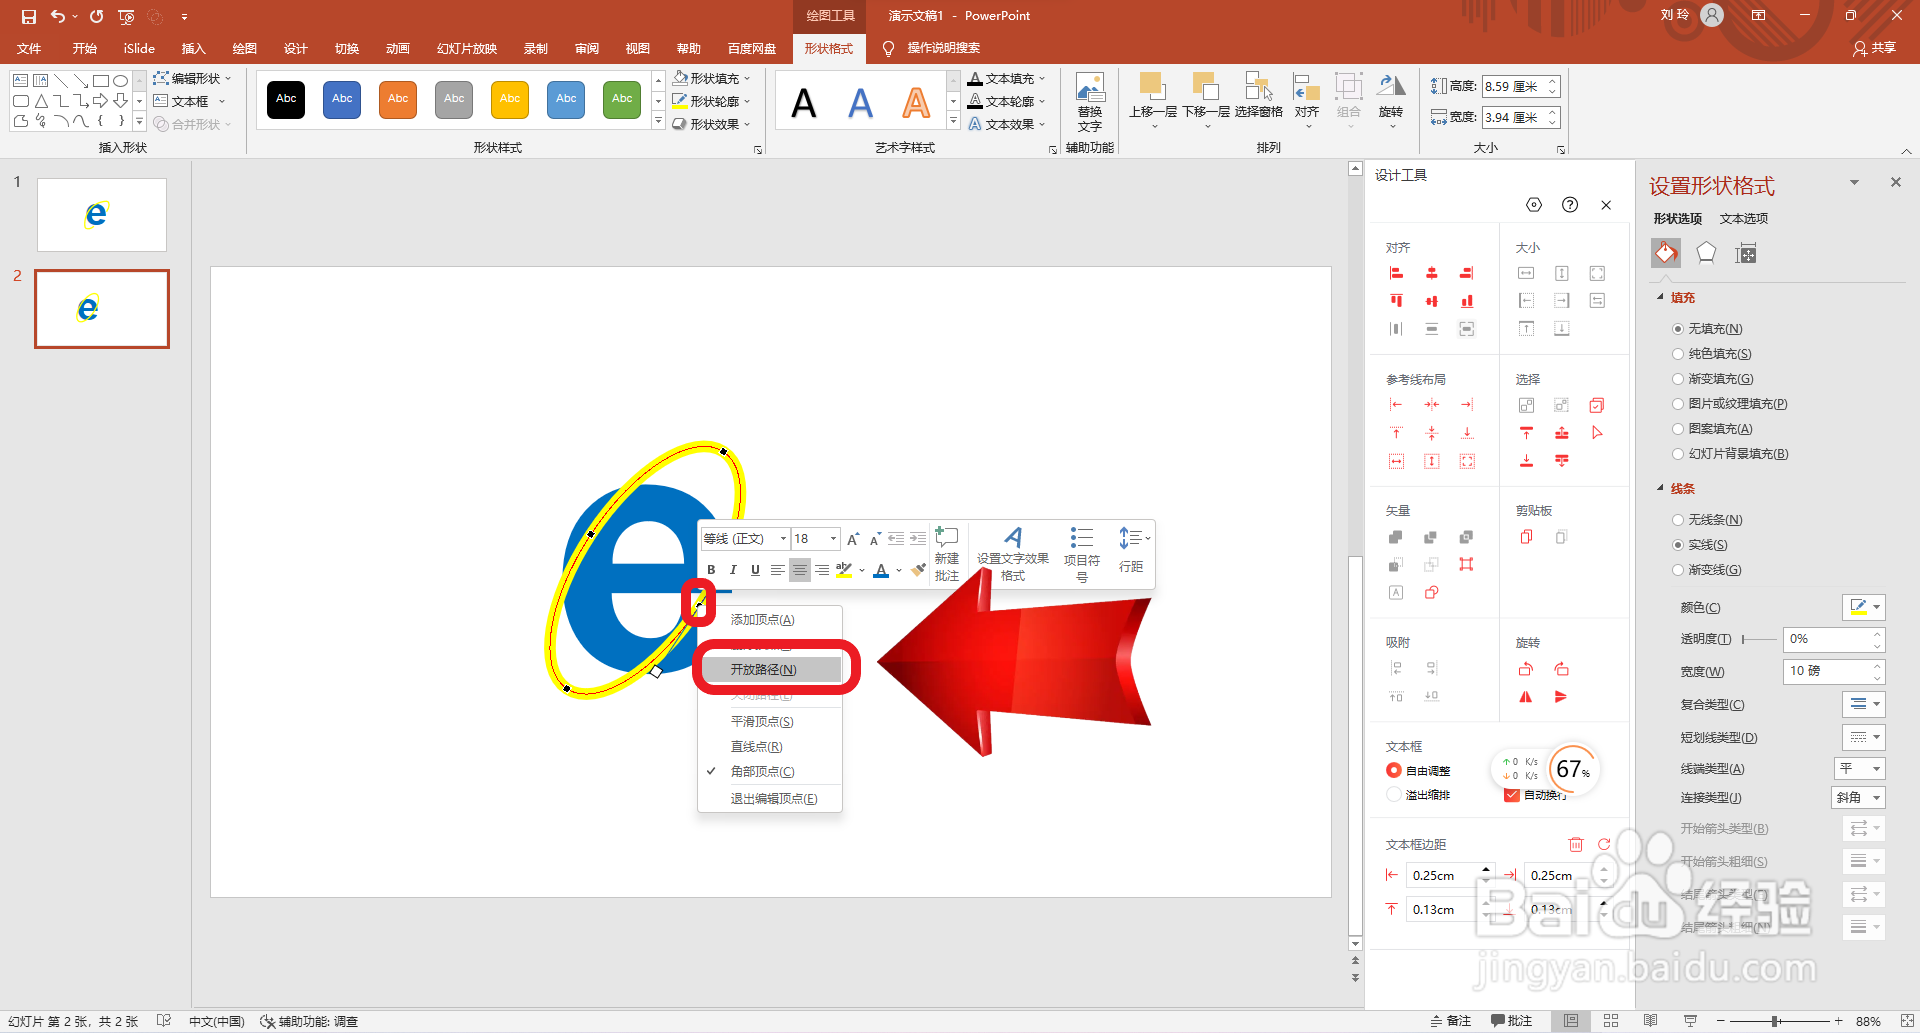Open the 形状轮廓 shape outline dropdown
The width and height of the screenshot is (1920, 1033).
click(x=711, y=101)
